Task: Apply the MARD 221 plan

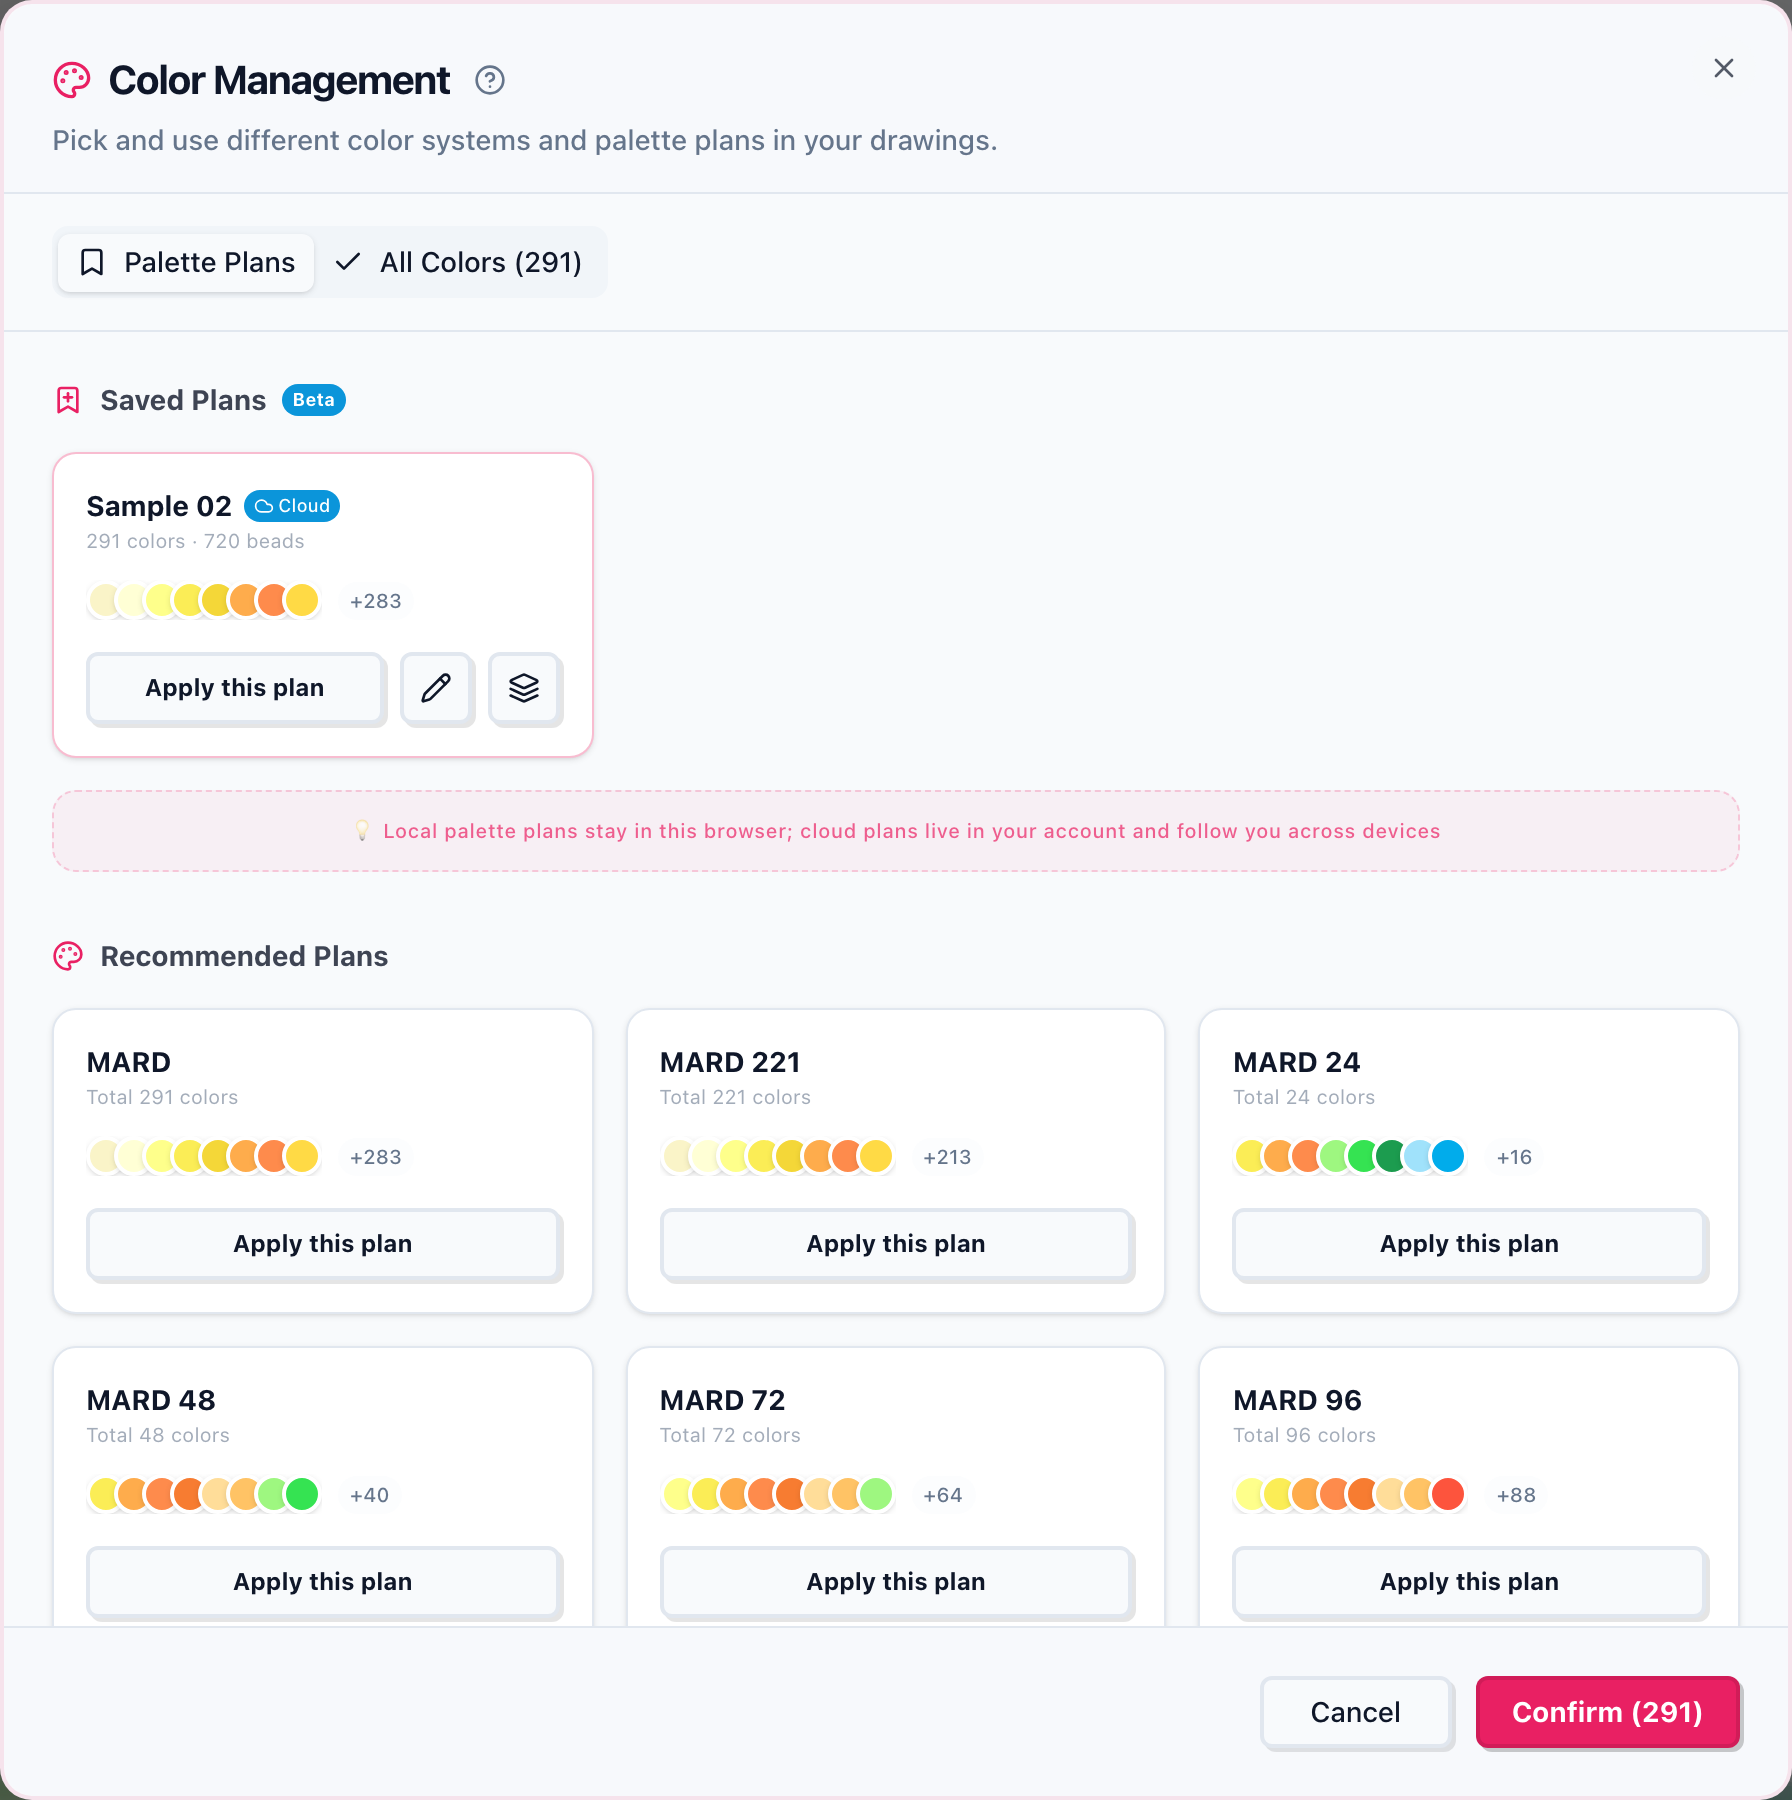Action: pyautogui.click(x=896, y=1244)
